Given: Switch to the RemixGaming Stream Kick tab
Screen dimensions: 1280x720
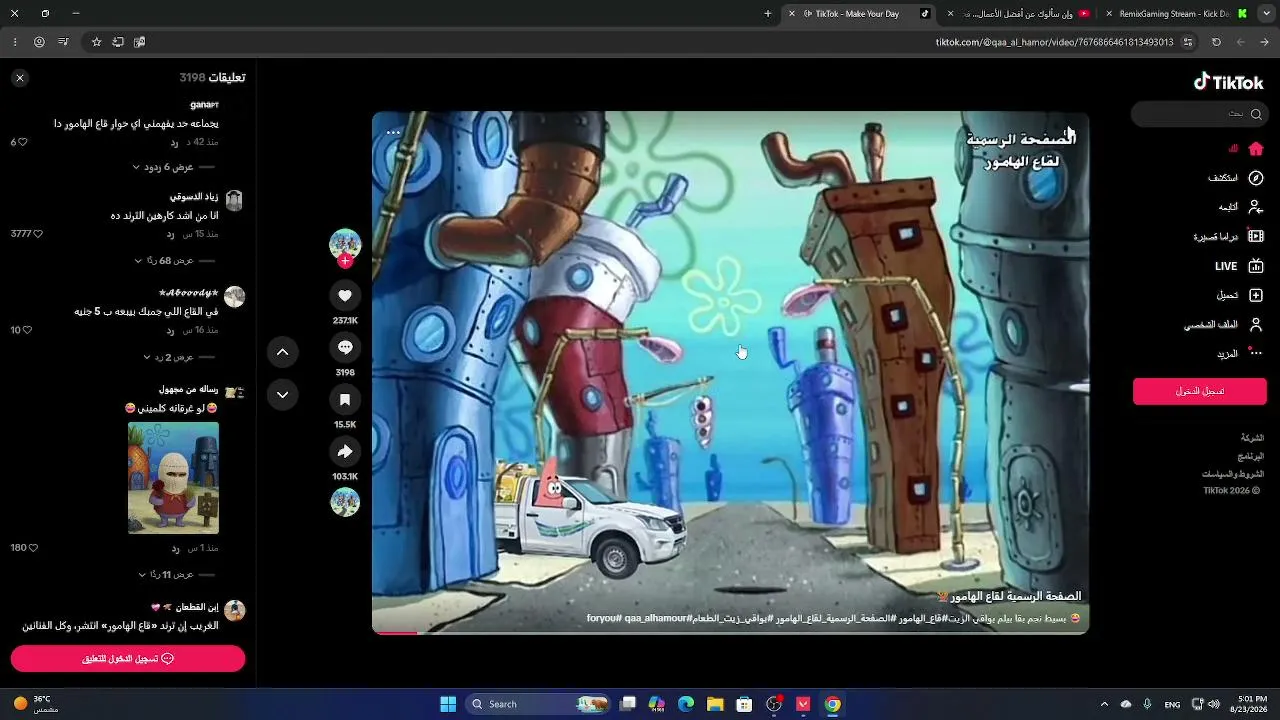Looking at the screenshot, I should coord(1174,14).
